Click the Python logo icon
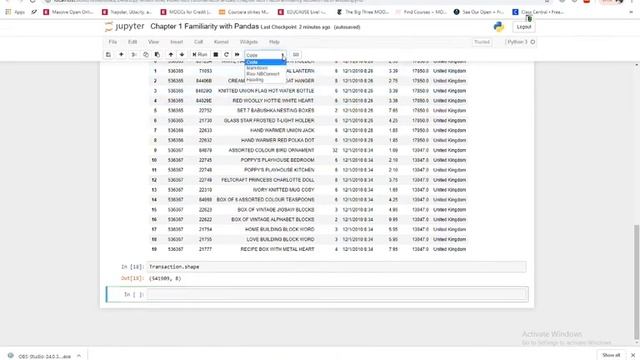 499,27
